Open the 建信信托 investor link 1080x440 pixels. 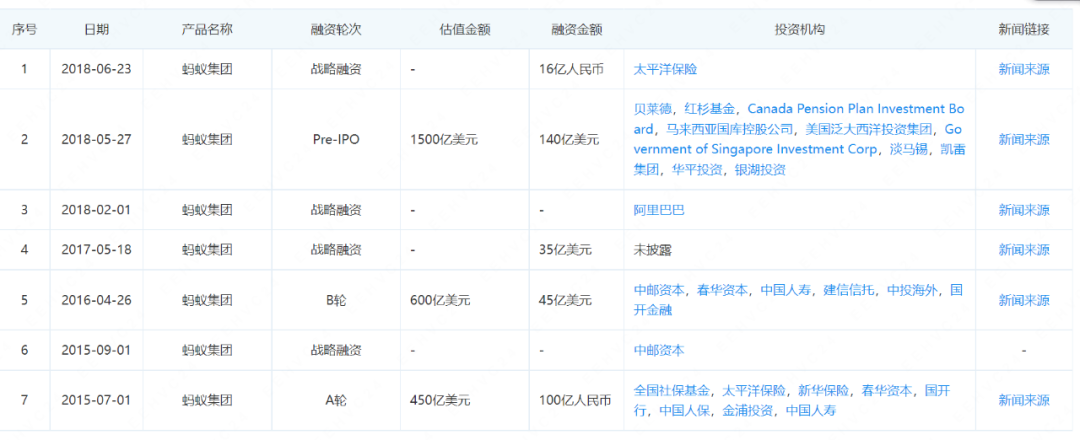click(x=849, y=290)
